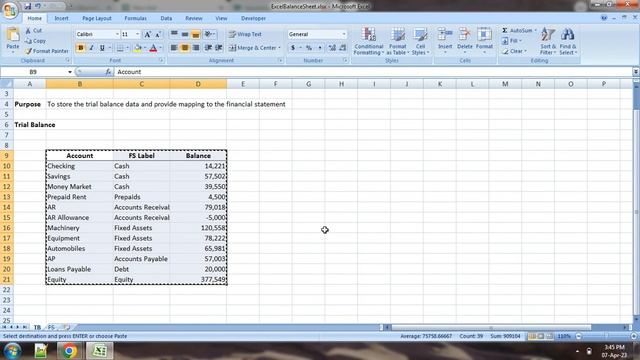Image resolution: width=640 pixels, height=360 pixels.
Task: Switch to the Data tab
Action: tap(166, 18)
